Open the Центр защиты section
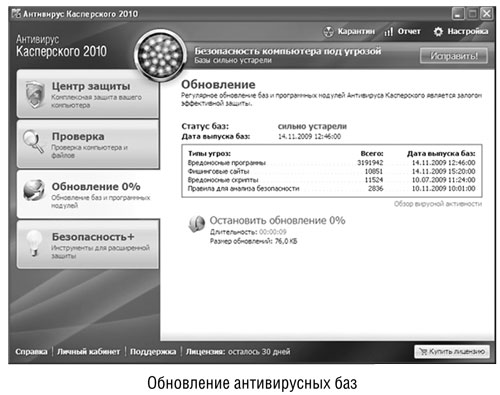The height and width of the screenshot is (395, 500). click(x=88, y=94)
